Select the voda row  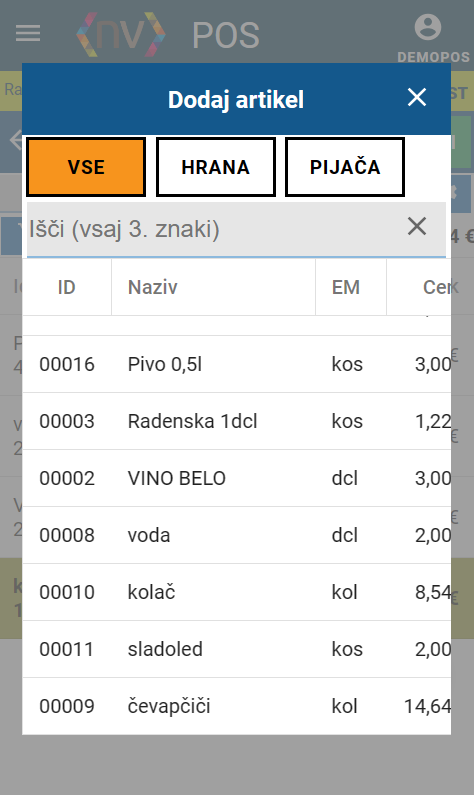point(236,535)
